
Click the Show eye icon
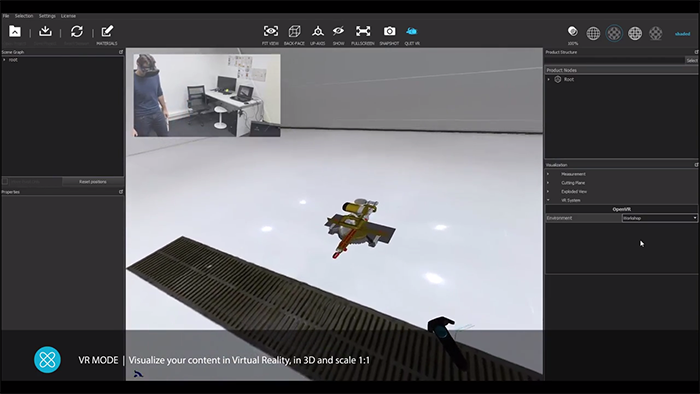(x=338, y=31)
